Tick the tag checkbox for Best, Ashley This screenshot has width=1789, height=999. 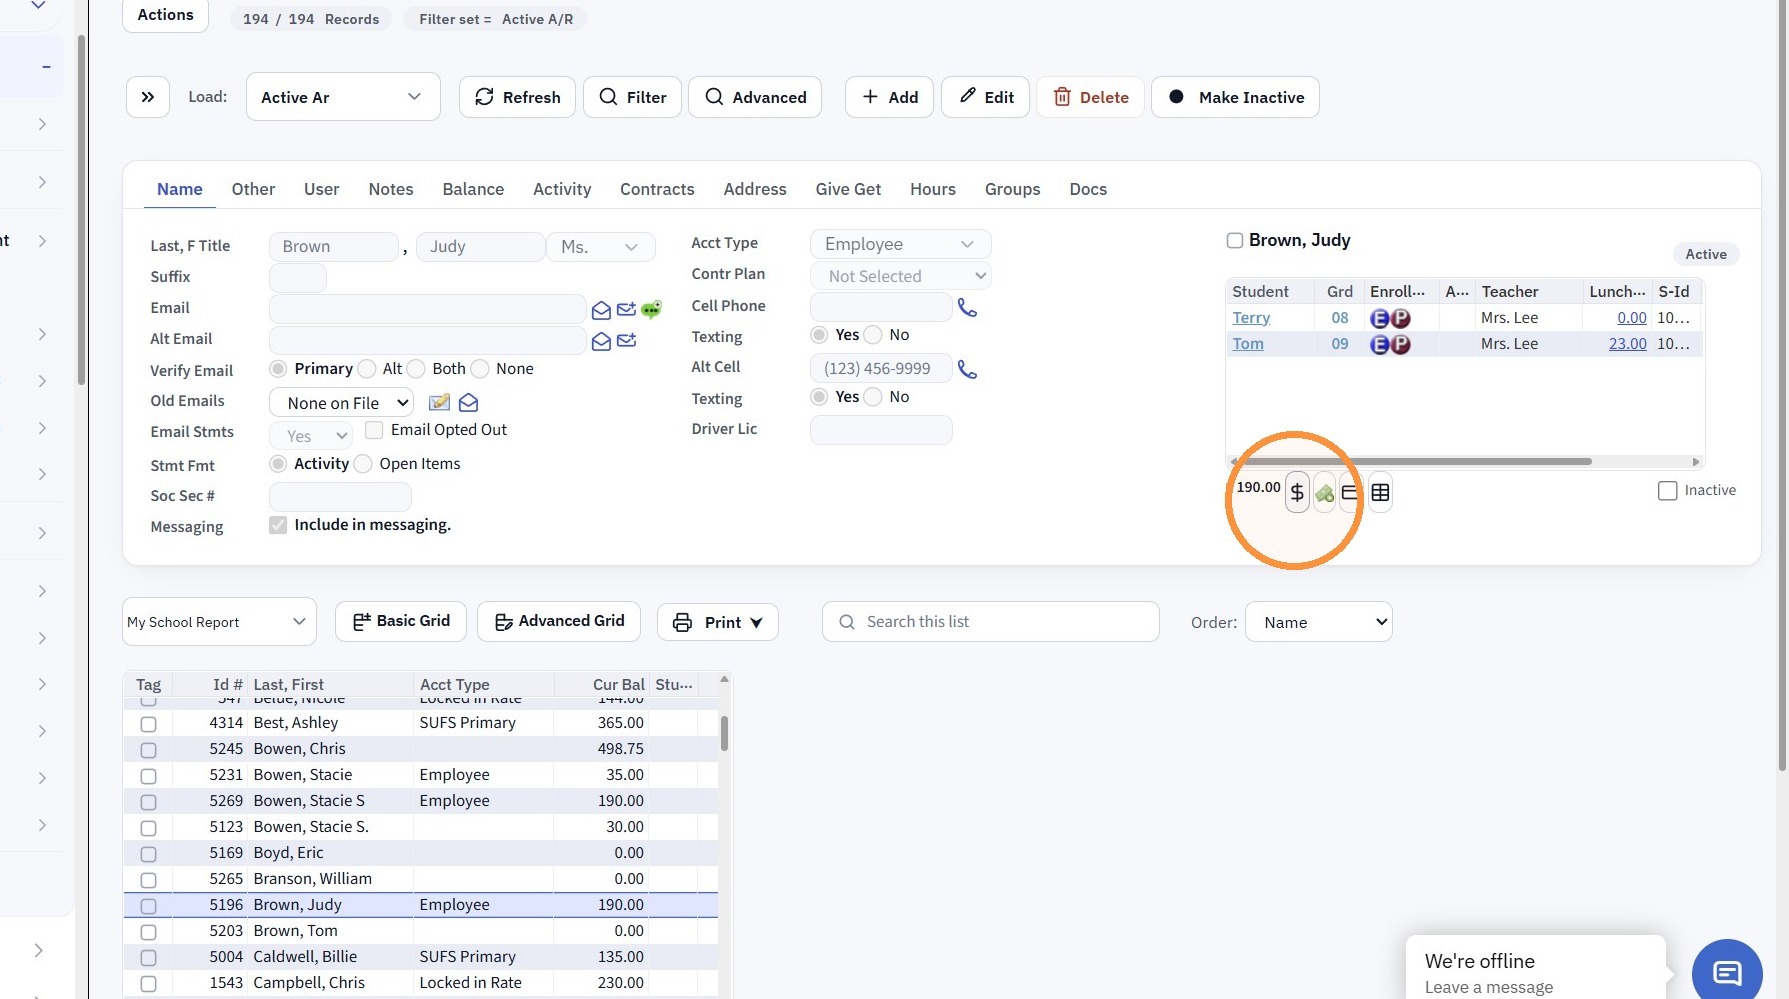click(x=148, y=724)
